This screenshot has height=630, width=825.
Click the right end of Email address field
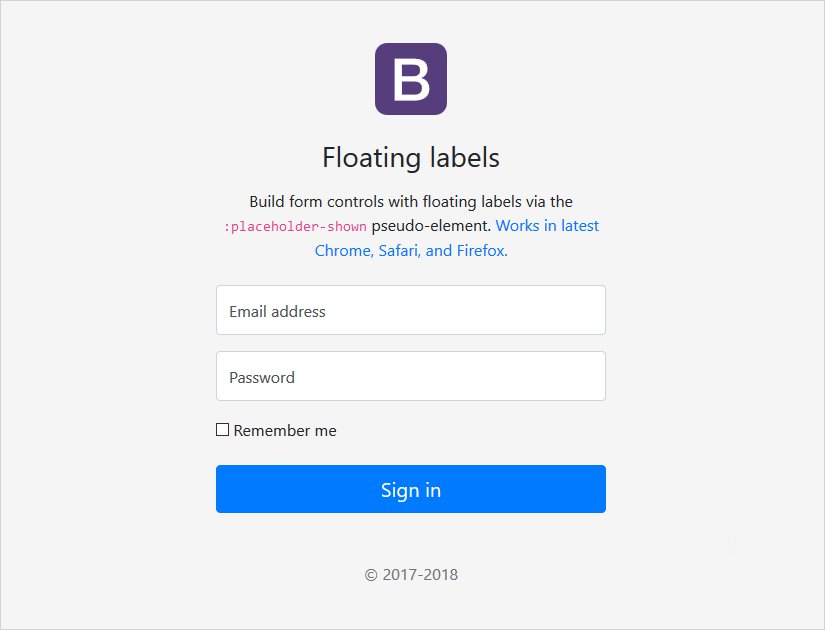tap(590, 311)
